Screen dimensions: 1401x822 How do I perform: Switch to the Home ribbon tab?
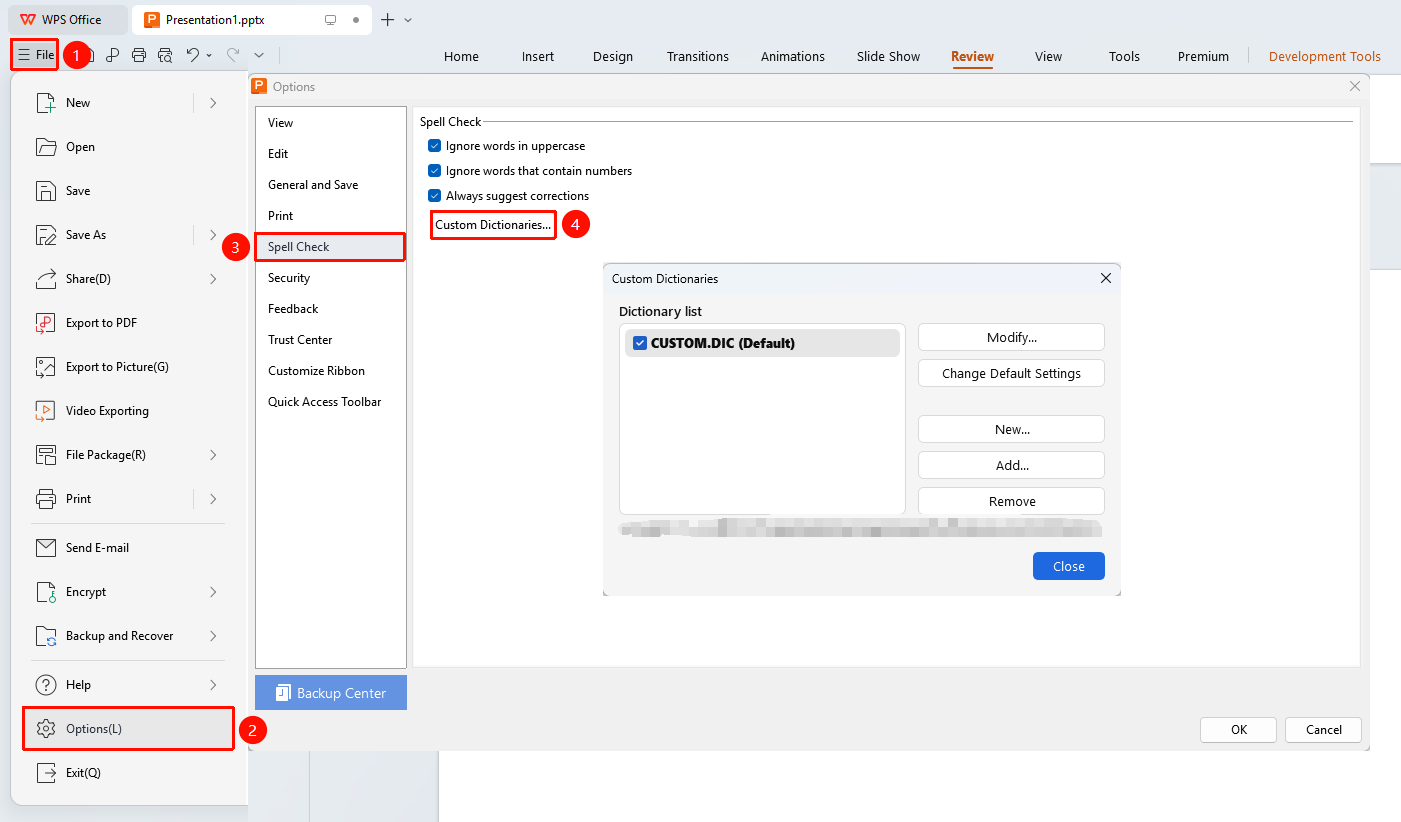(x=461, y=57)
